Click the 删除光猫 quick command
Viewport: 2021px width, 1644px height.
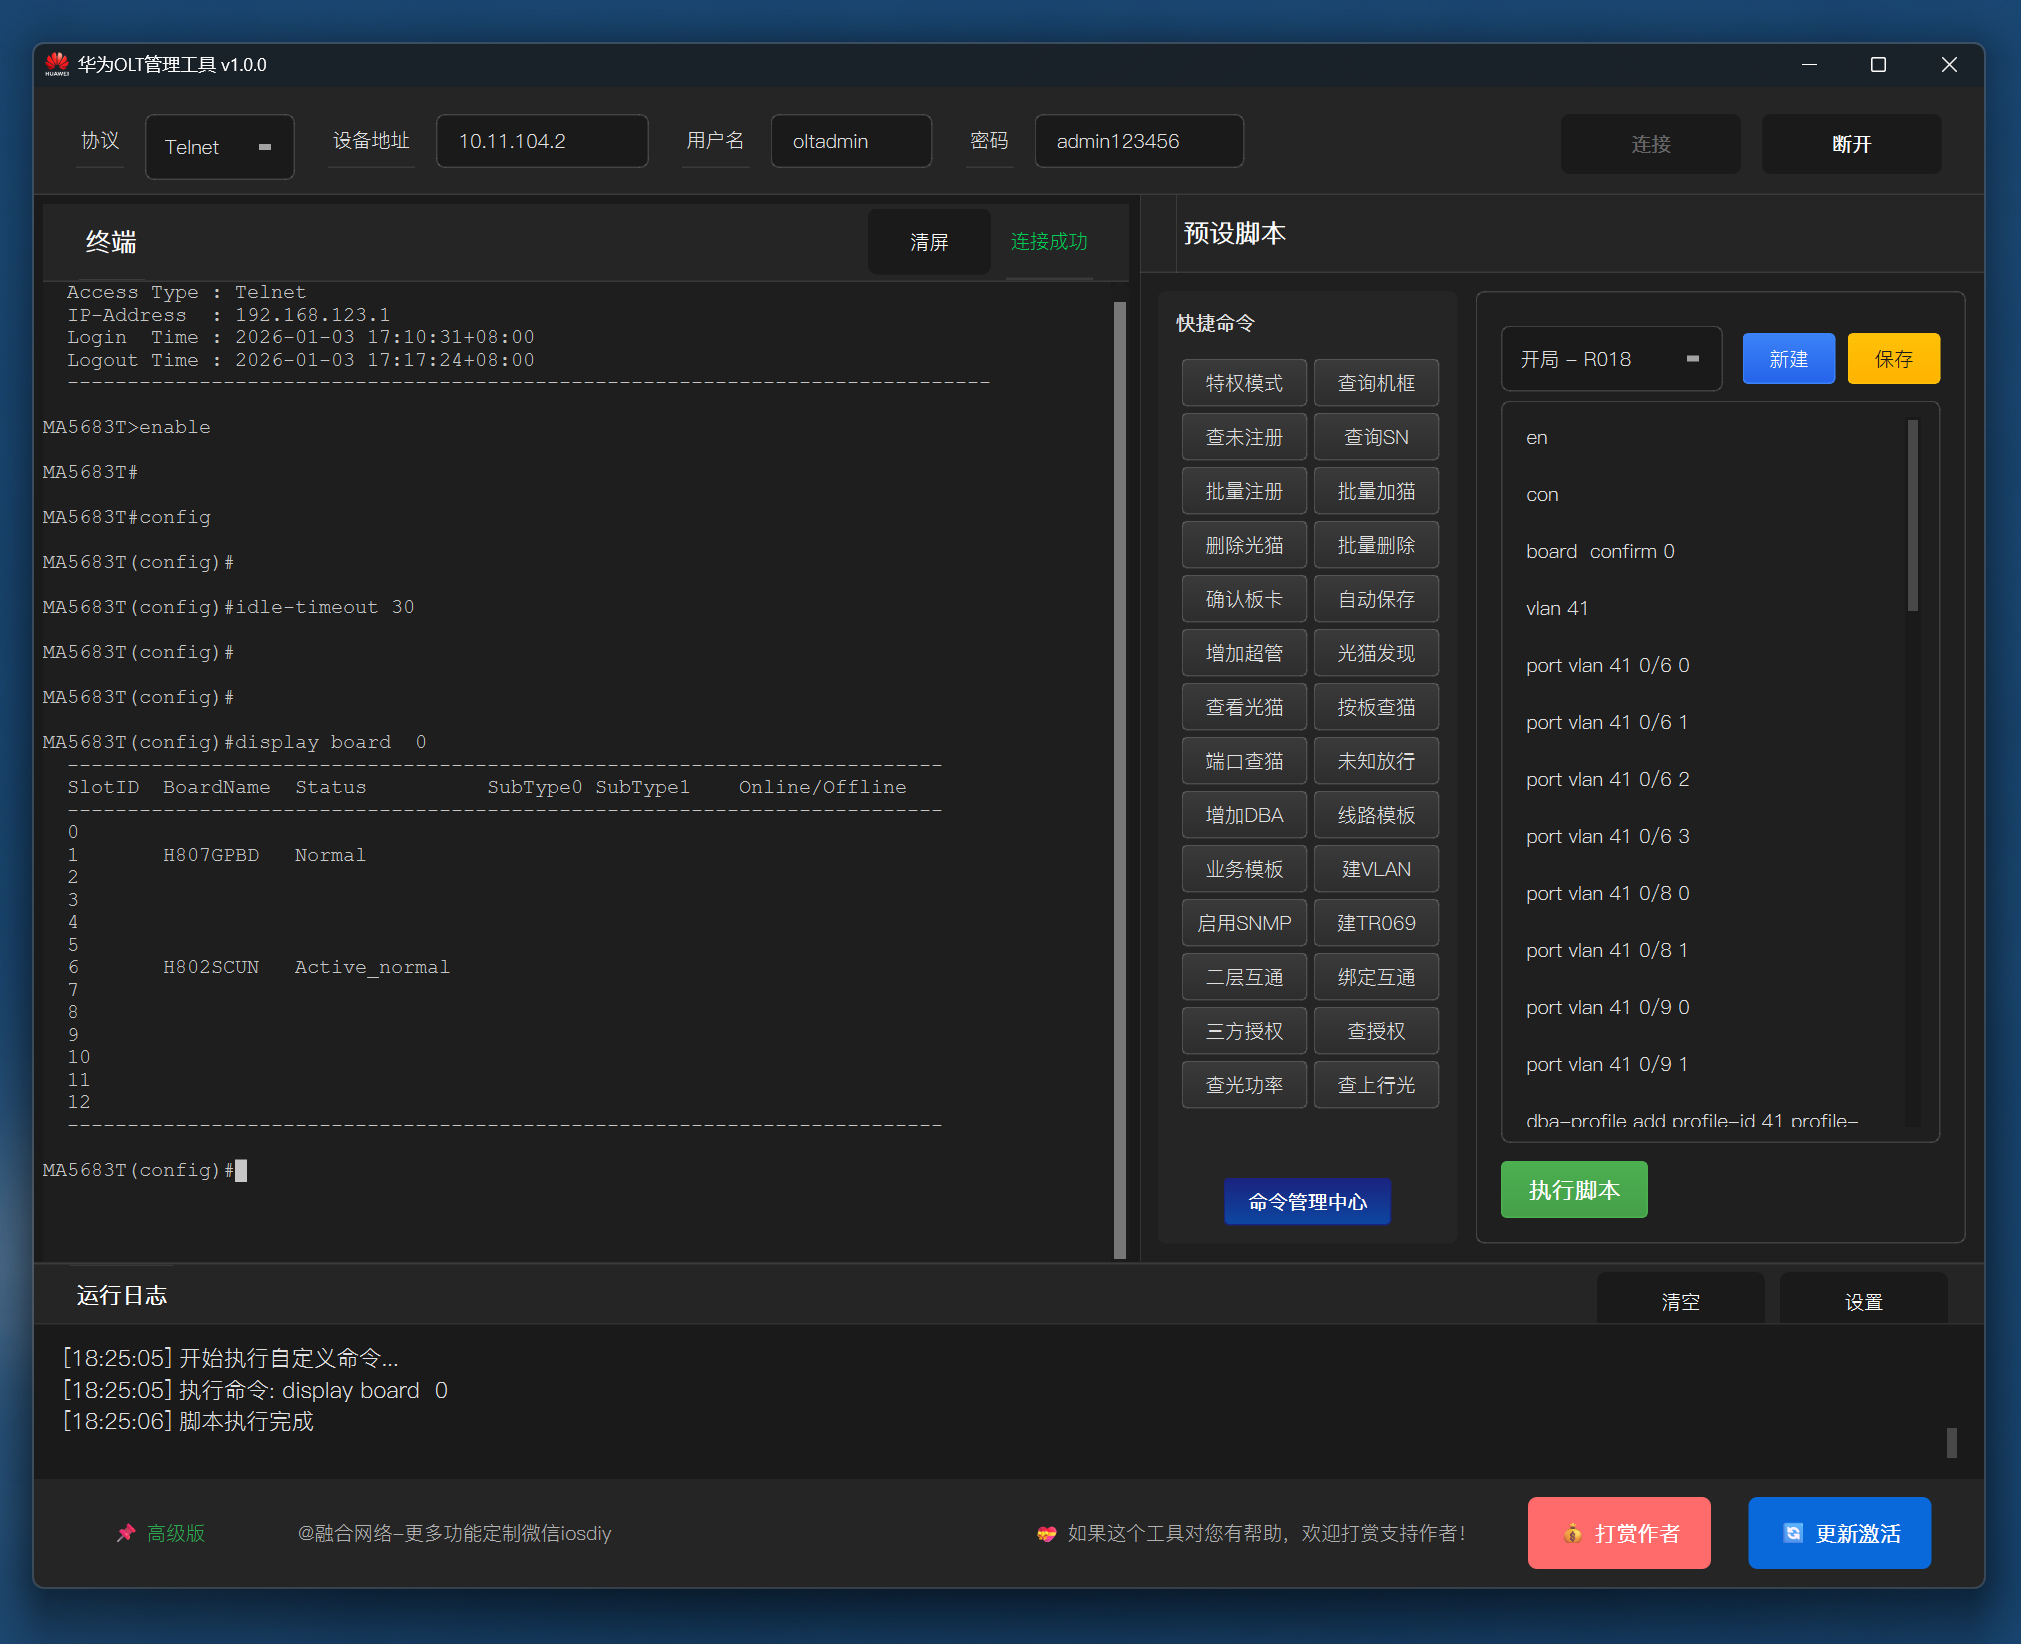pos(1244,545)
